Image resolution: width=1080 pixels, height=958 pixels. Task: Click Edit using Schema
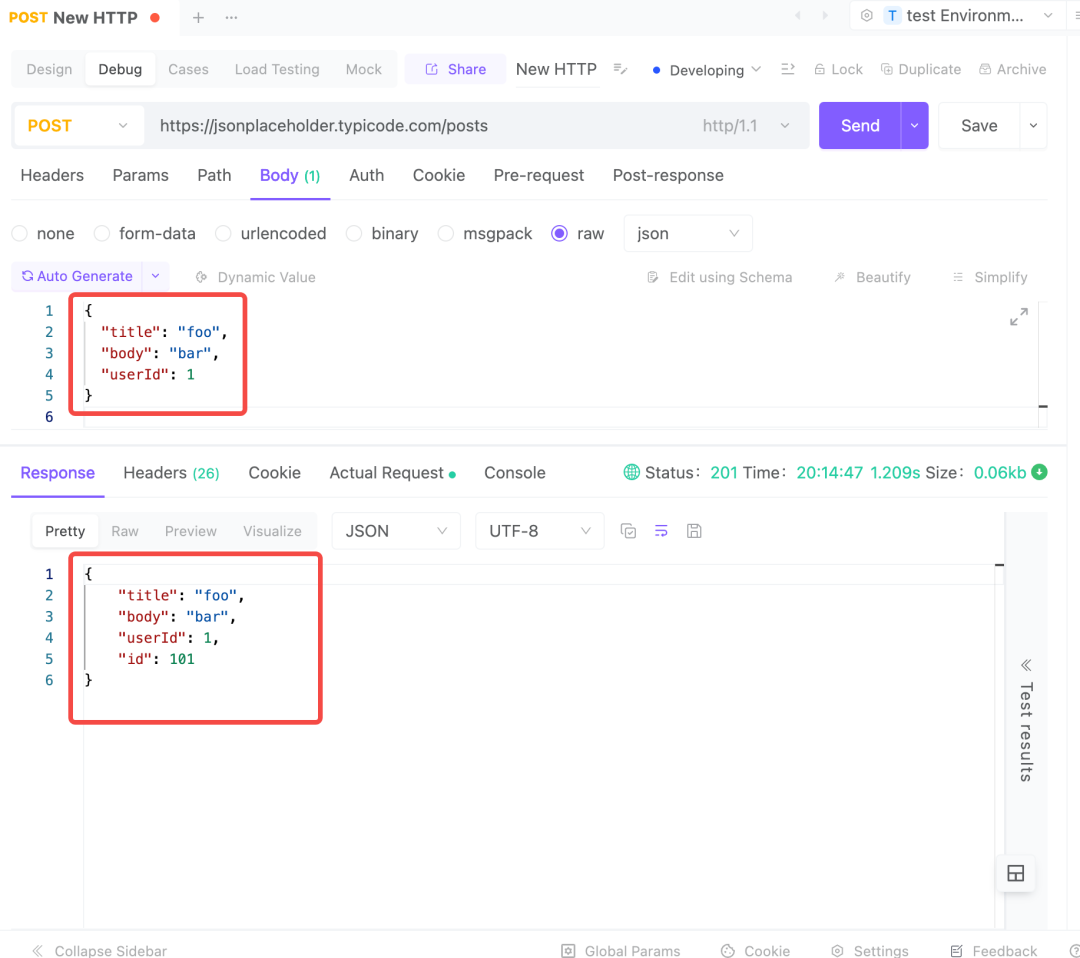[720, 277]
